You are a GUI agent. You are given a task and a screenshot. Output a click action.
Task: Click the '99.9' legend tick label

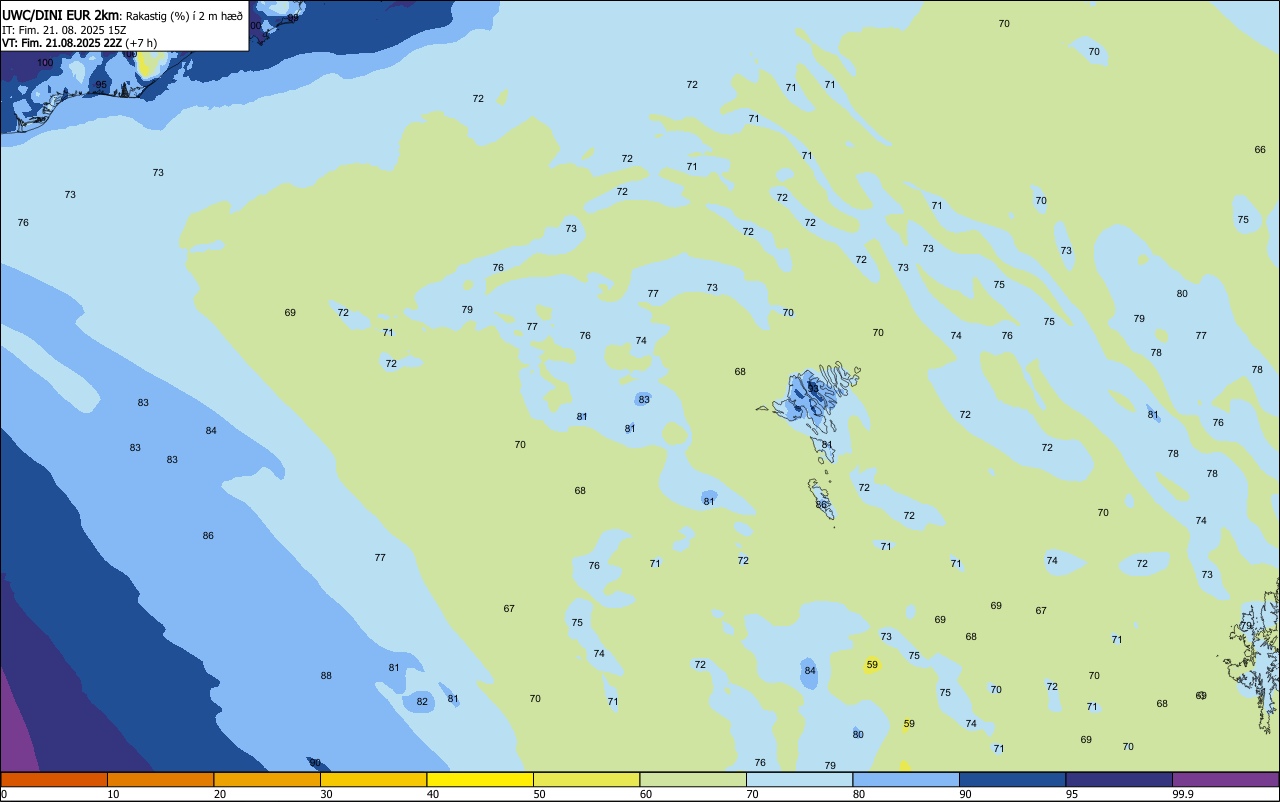click(1183, 794)
